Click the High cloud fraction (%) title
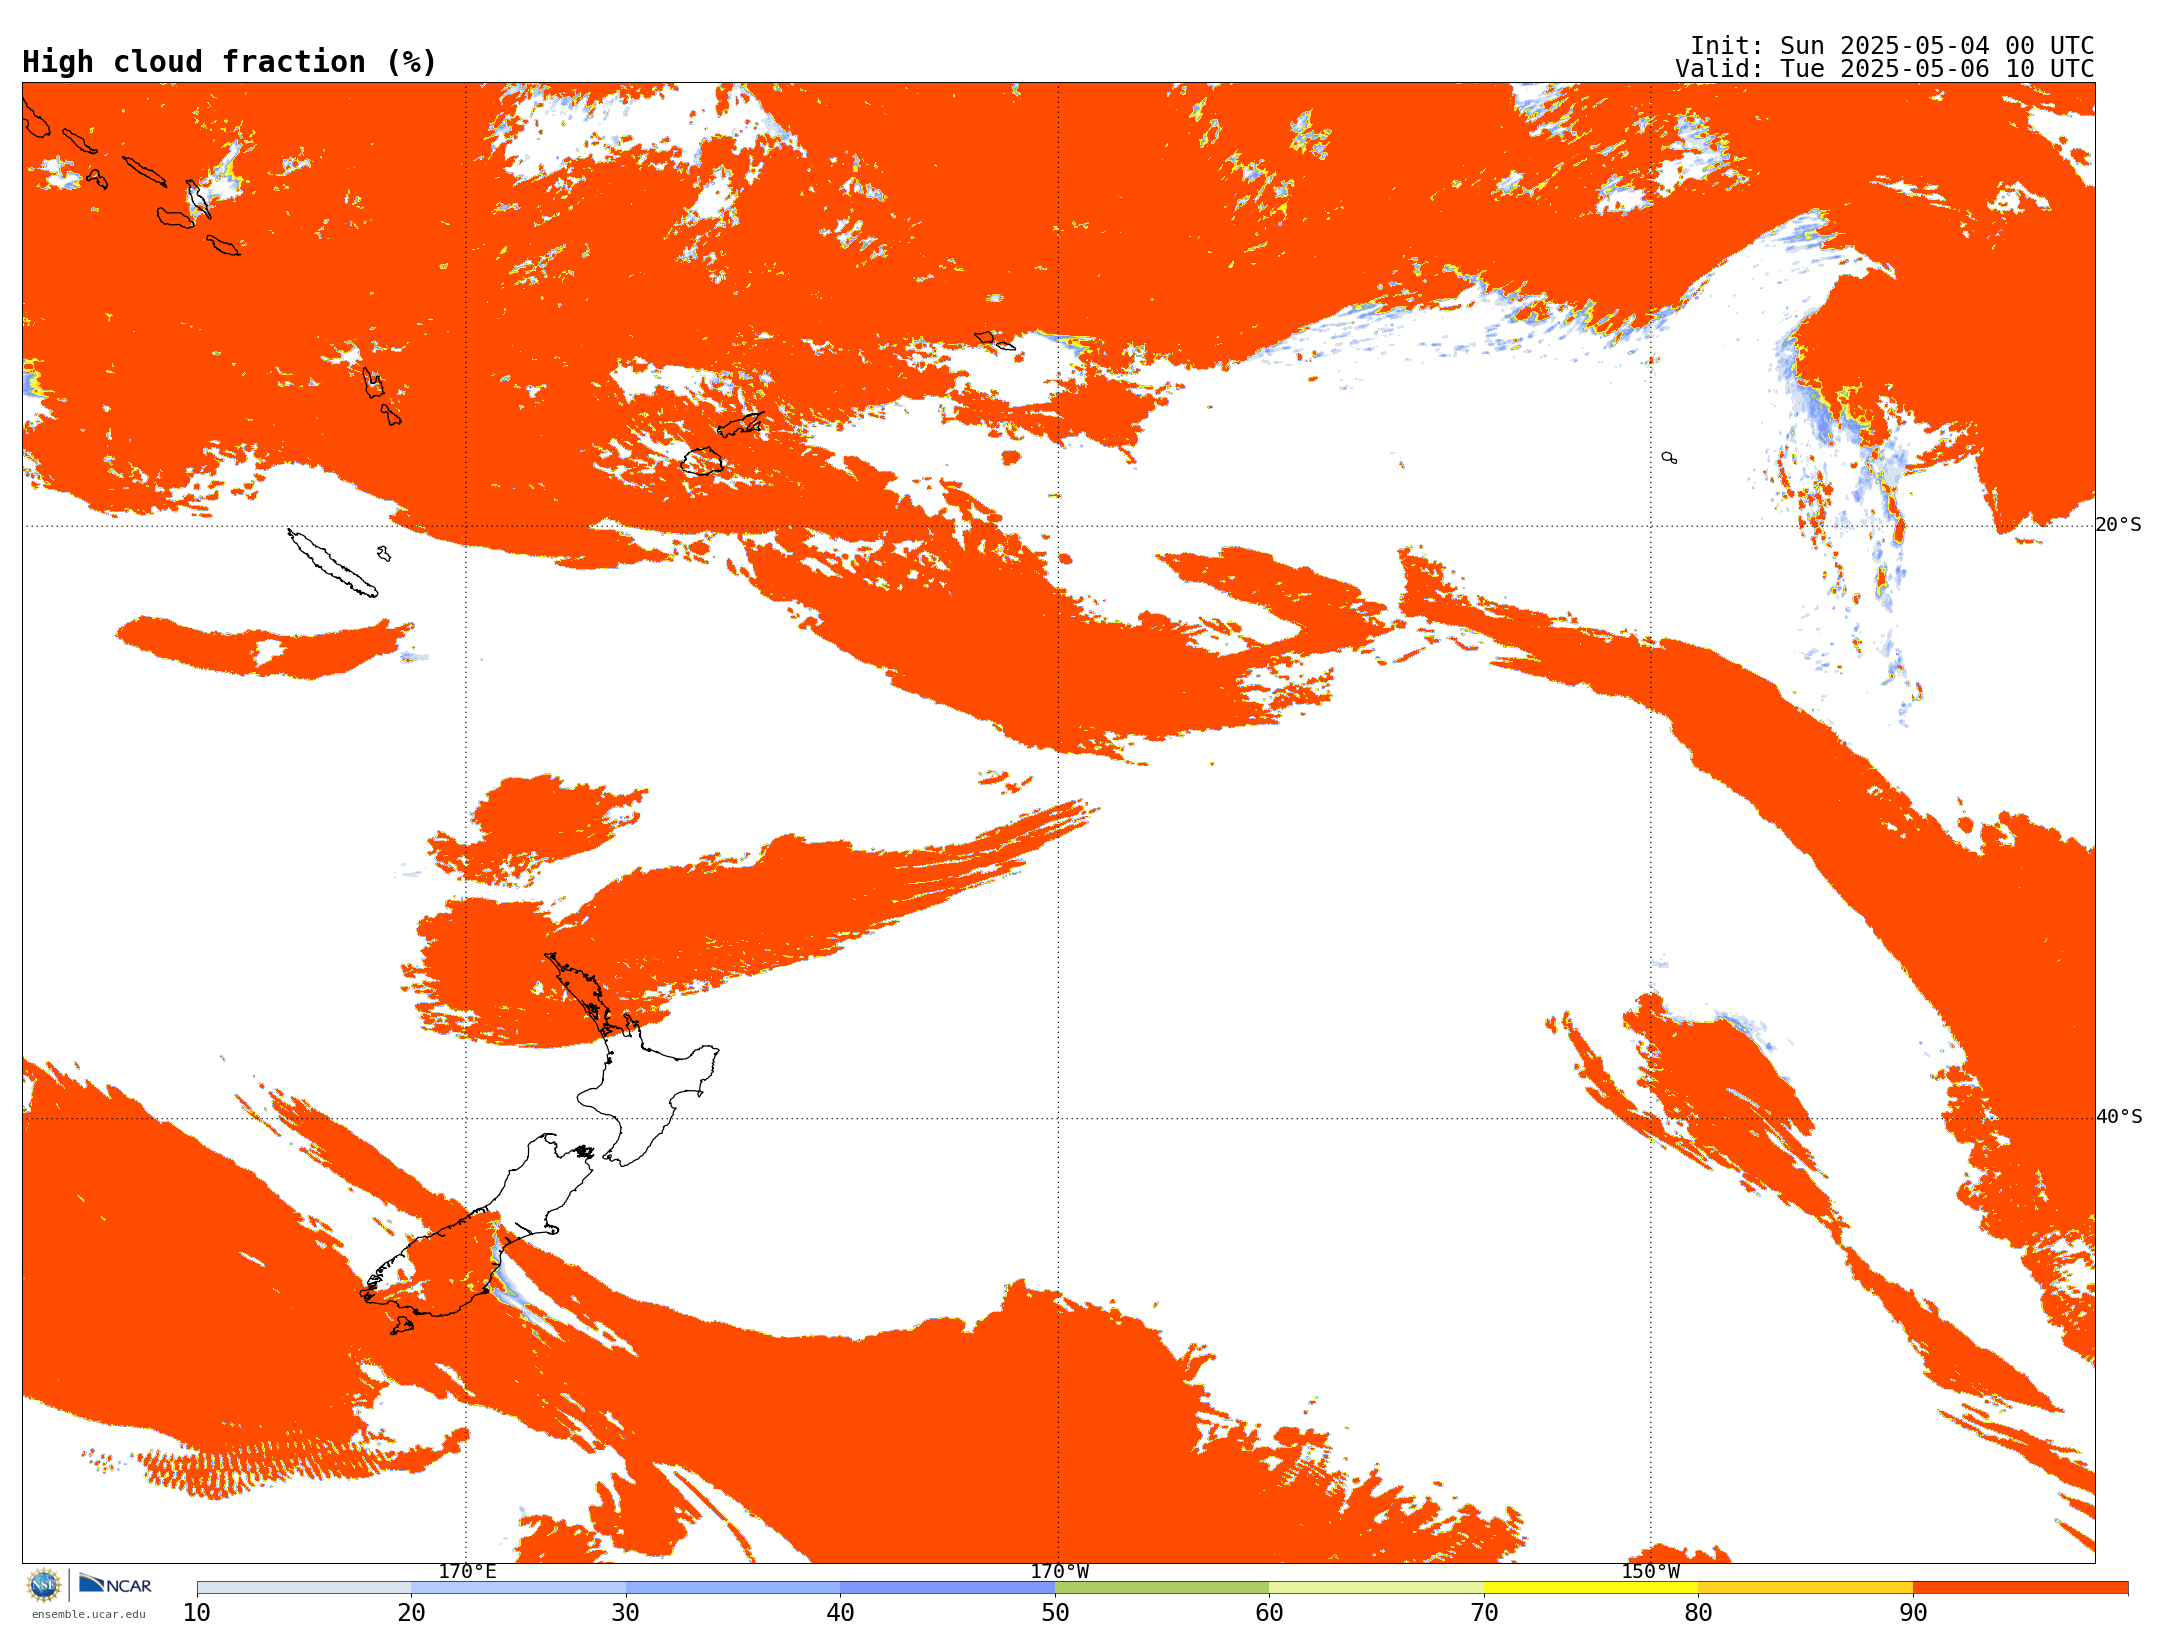This screenshot has width=2160, height=1626. pyautogui.click(x=229, y=62)
